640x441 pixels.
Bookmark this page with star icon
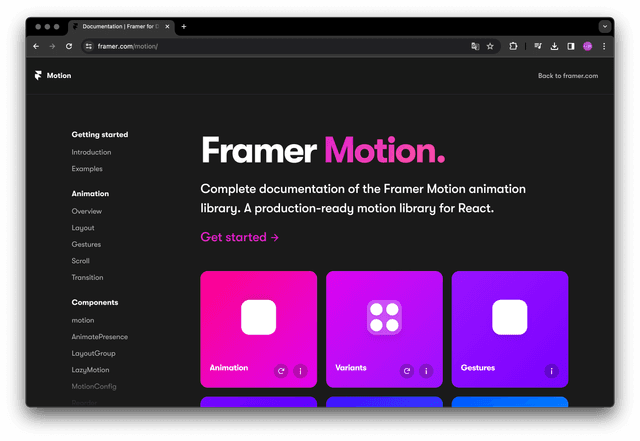[x=490, y=47]
